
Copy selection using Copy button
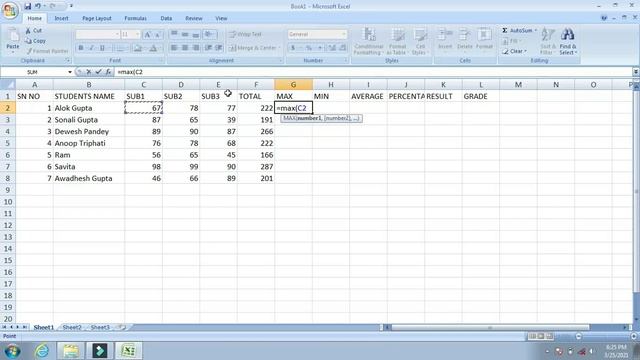pos(36,41)
